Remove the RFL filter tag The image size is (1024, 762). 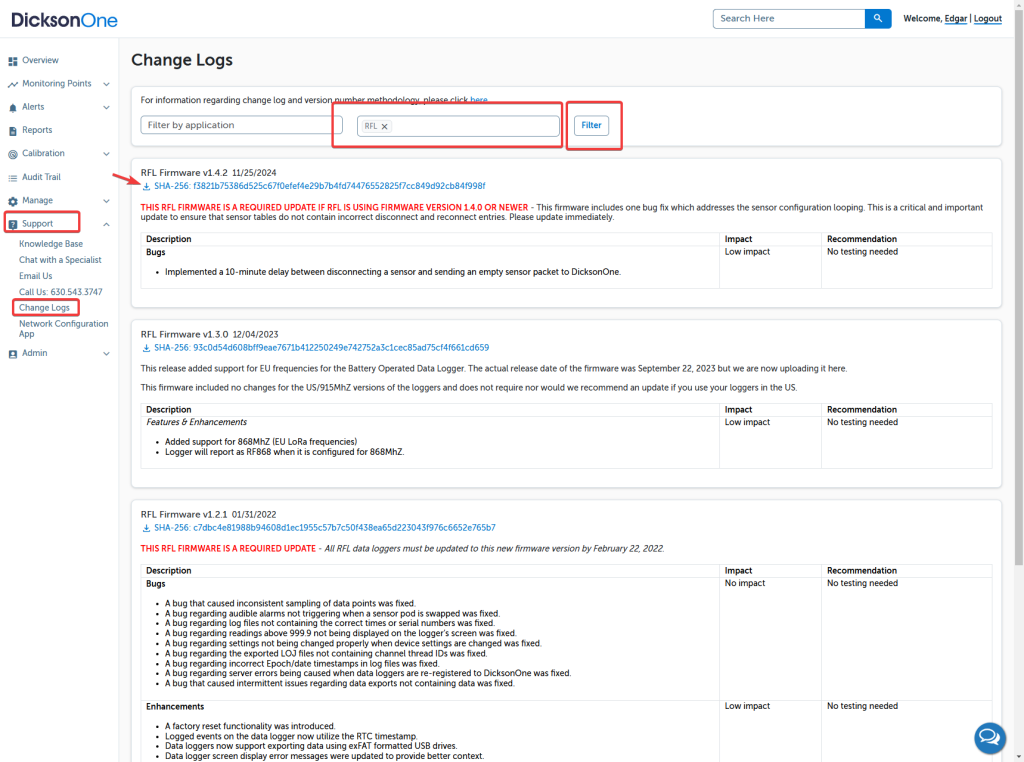tap(385, 126)
